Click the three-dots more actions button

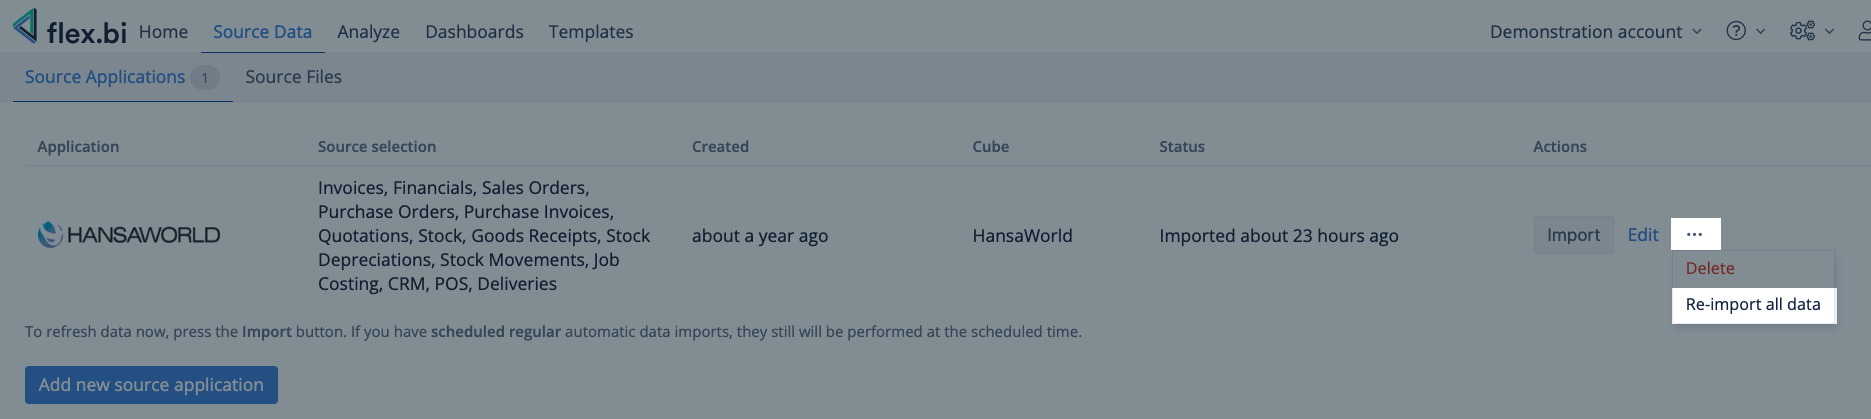1694,234
